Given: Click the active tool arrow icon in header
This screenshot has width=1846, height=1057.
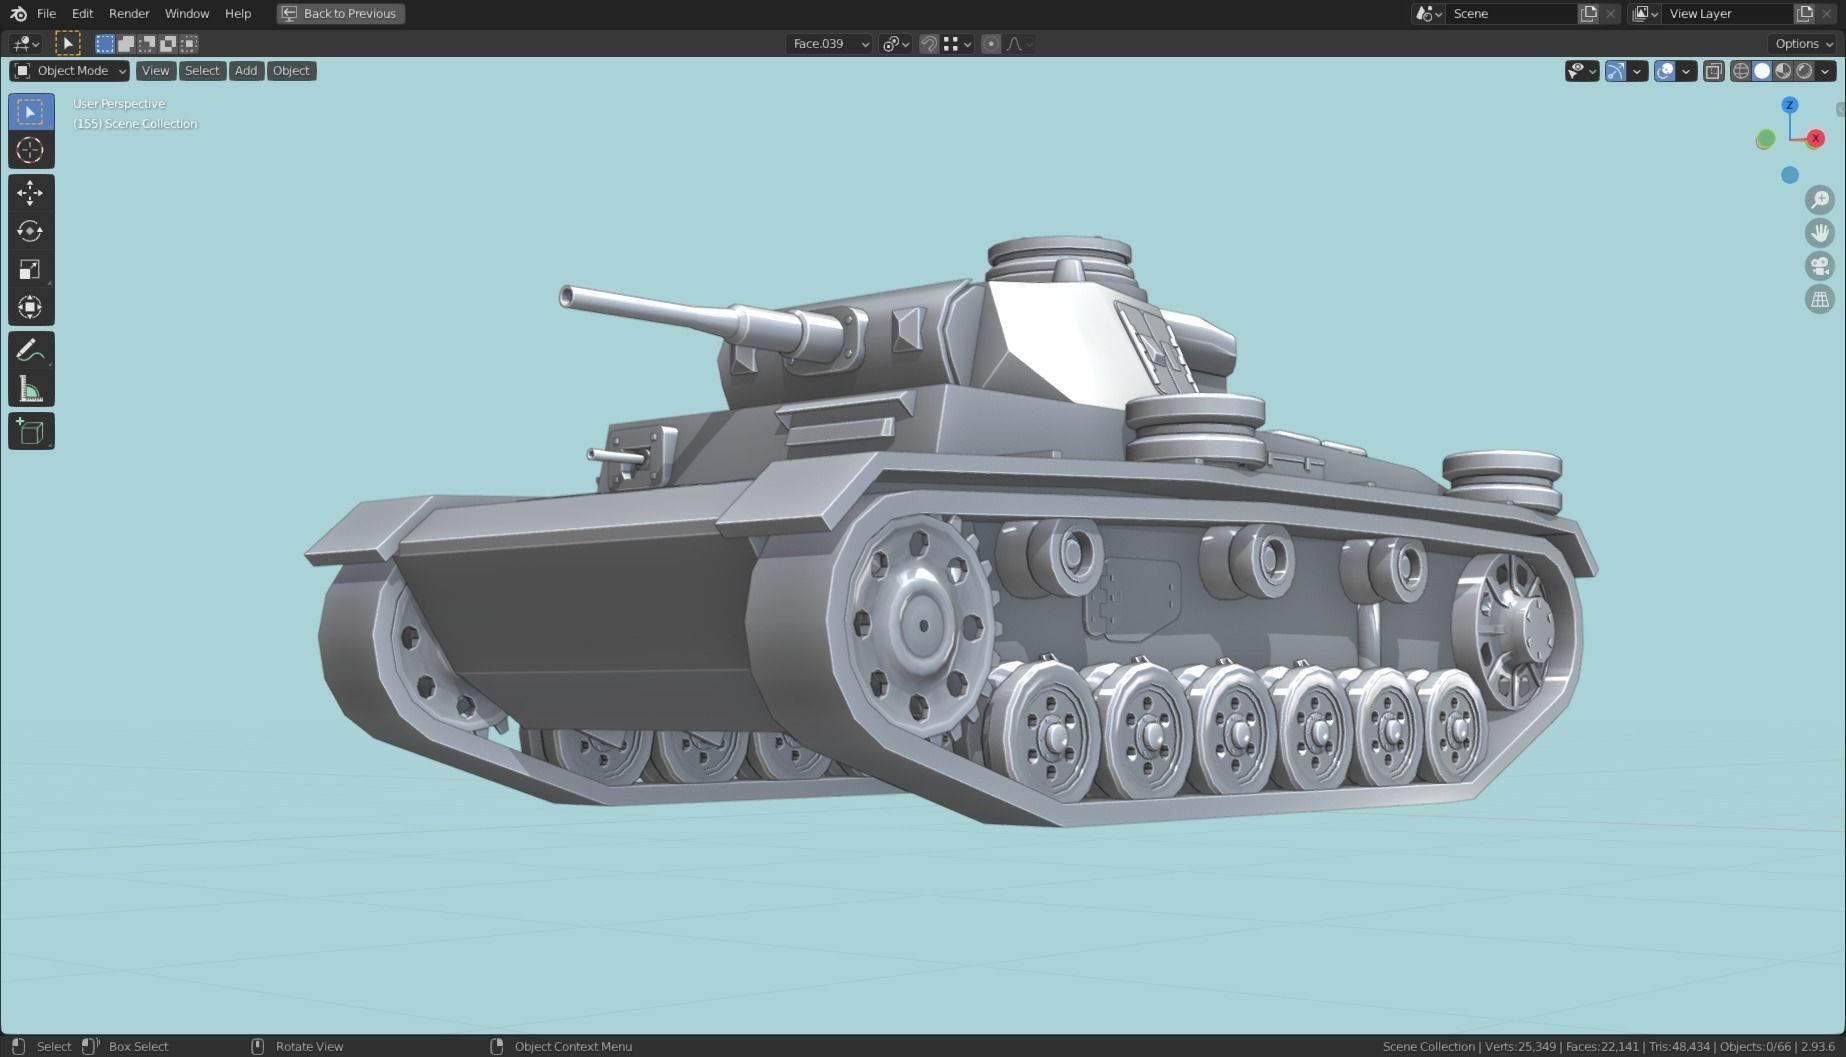Looking at the screenshot, I should 67,43.
